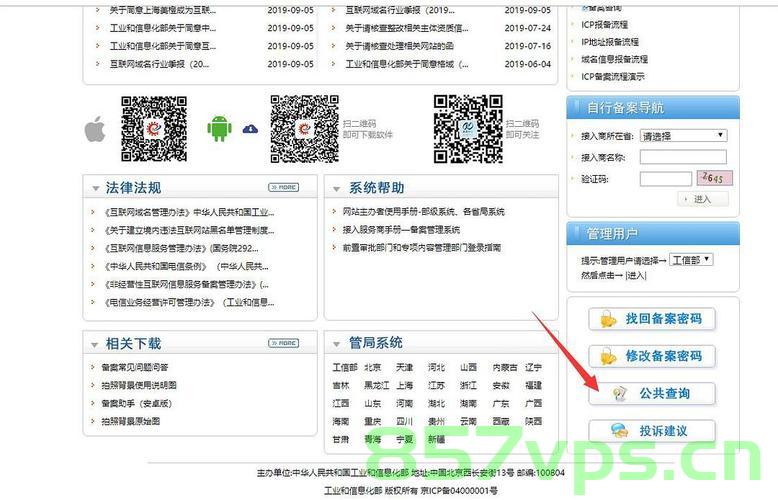Open 前置审批部门和专项内容管理部门登录指南 link

[422, 248]
